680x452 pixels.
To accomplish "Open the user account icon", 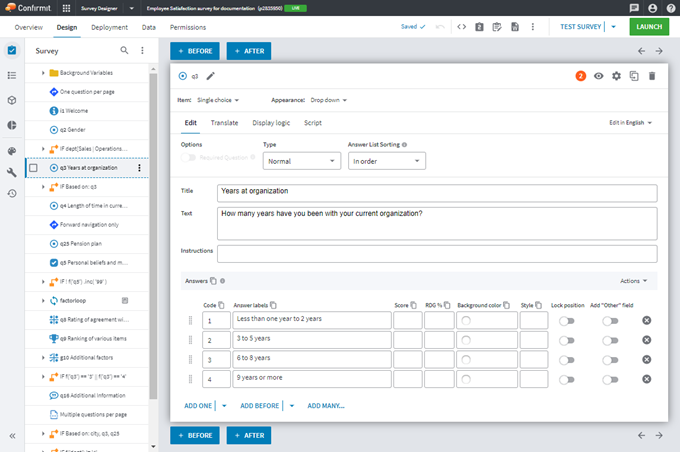I will tap(652, 8).
